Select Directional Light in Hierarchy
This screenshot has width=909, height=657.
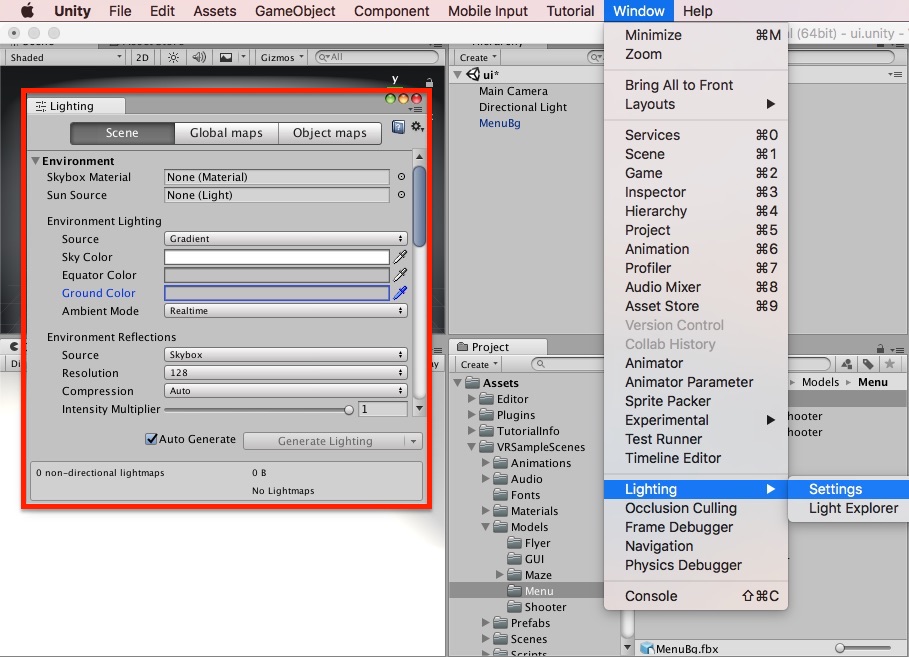point(522,107)
